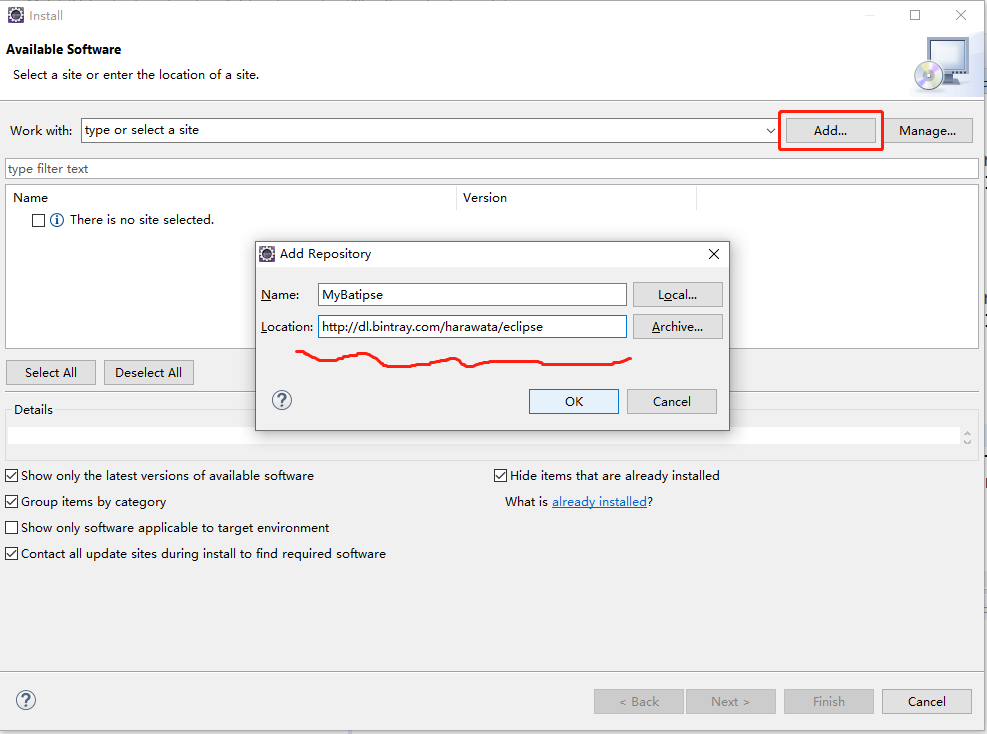Click the Install dialog icon in the title bar
The height and width of the screenshot is (734, 987).
coord(14,15)
